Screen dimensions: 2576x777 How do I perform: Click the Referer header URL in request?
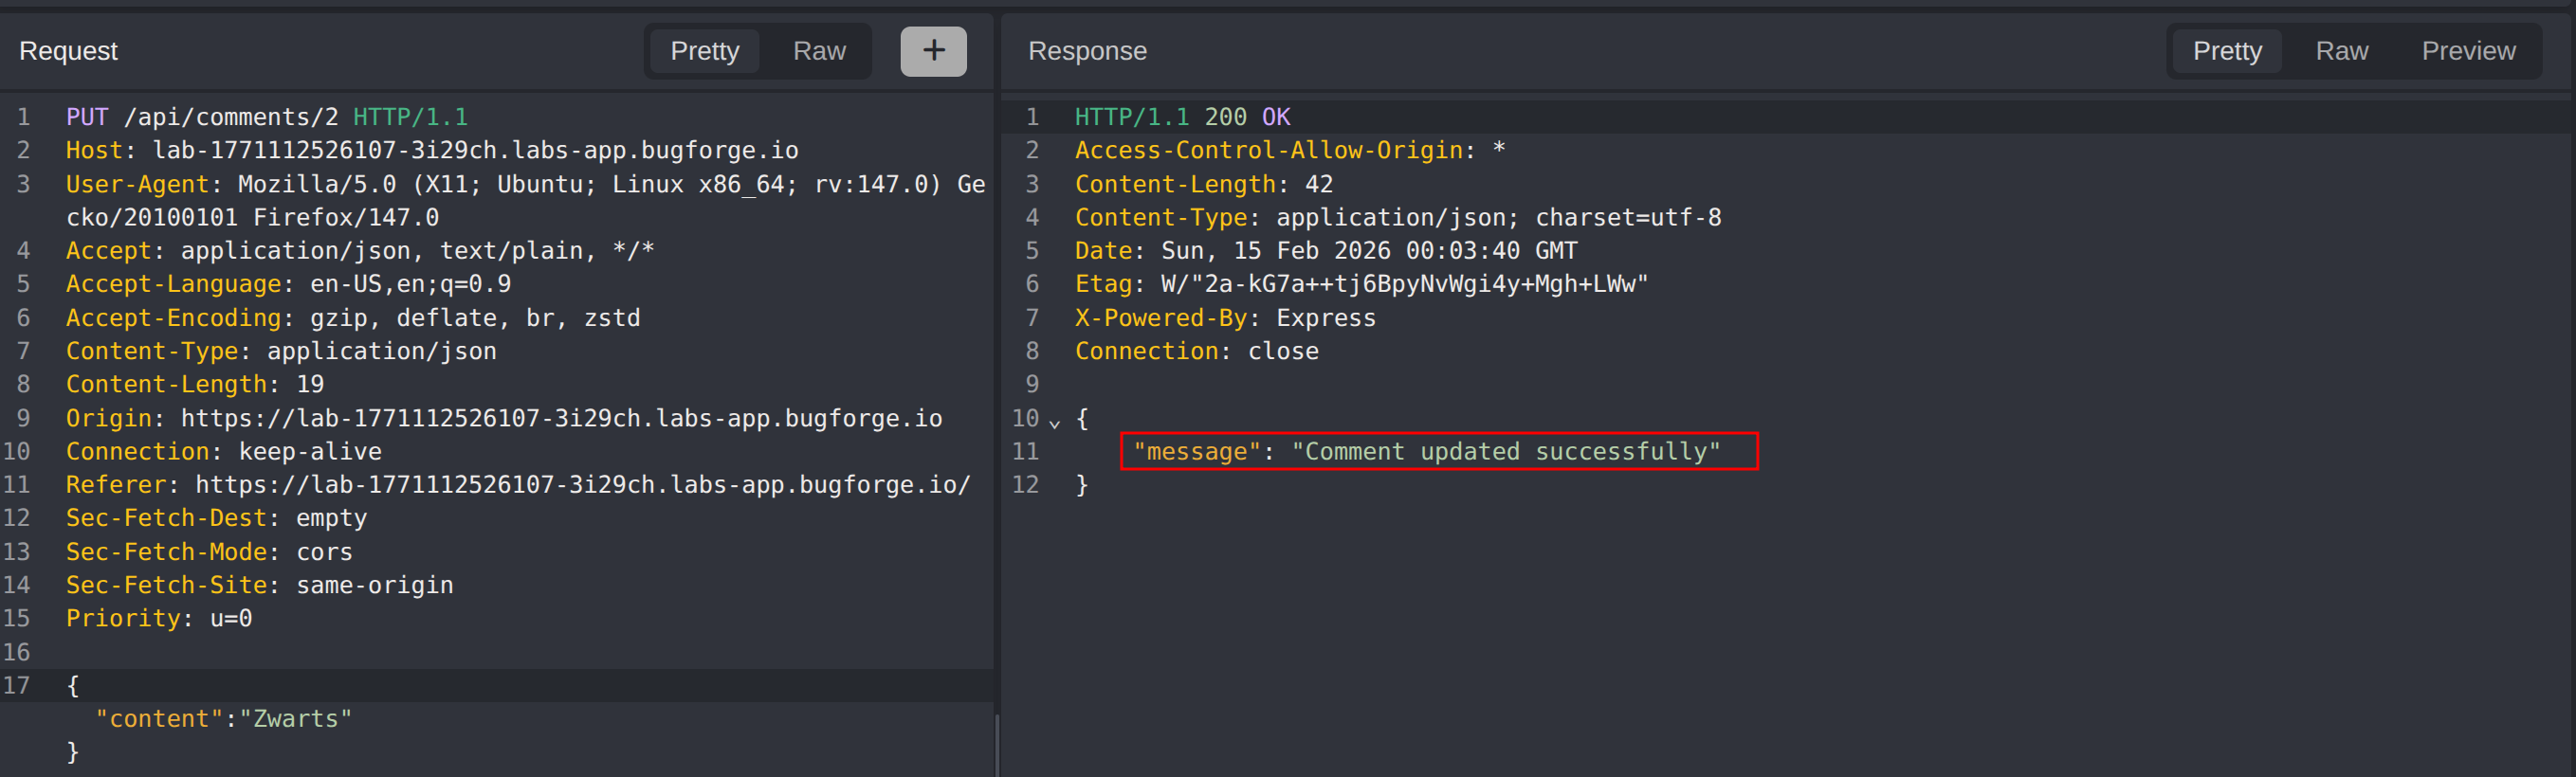point(582,485)
